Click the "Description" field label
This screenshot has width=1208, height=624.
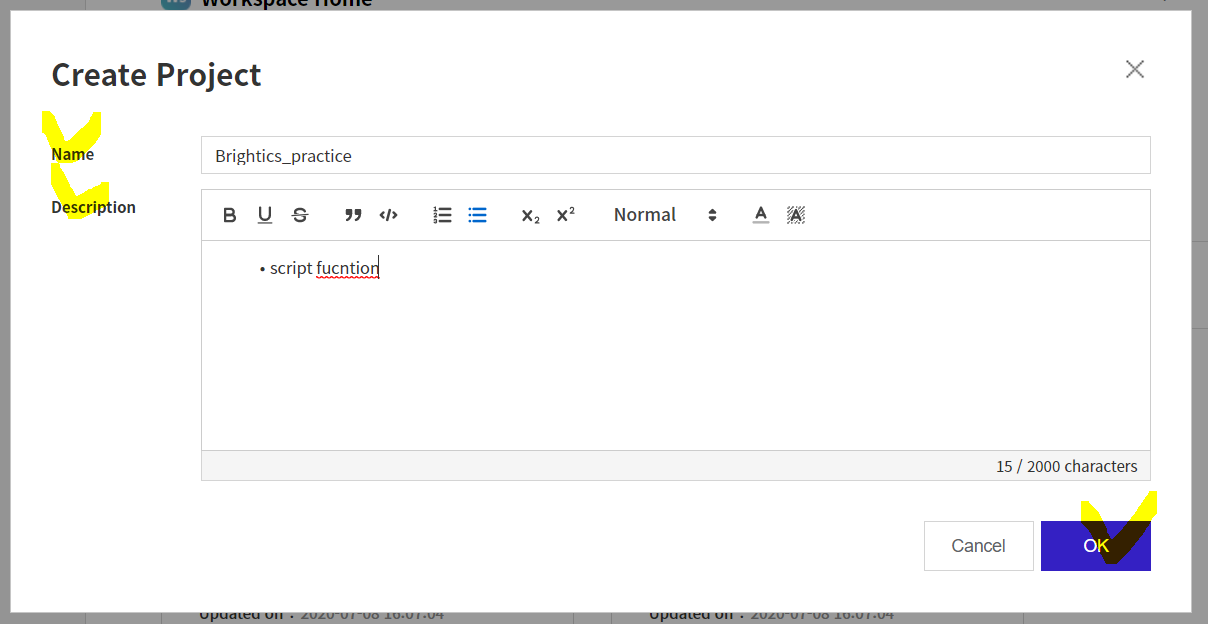point(94,207)
